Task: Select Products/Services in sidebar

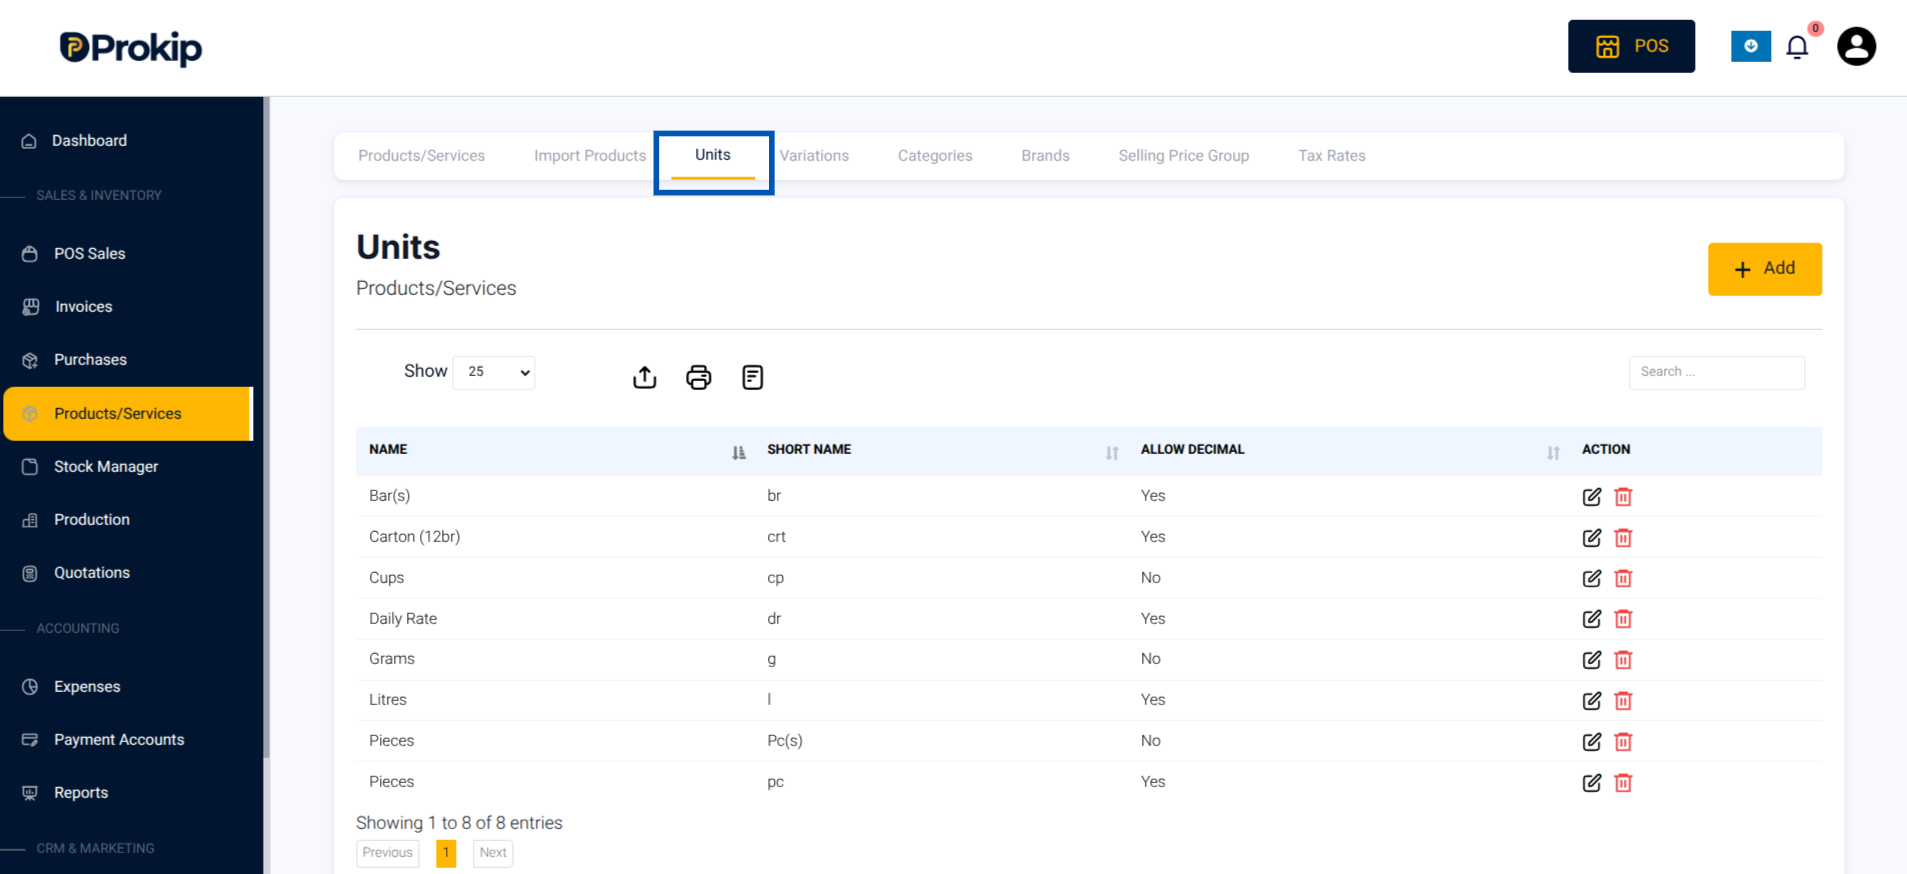Action: (128, 414)
